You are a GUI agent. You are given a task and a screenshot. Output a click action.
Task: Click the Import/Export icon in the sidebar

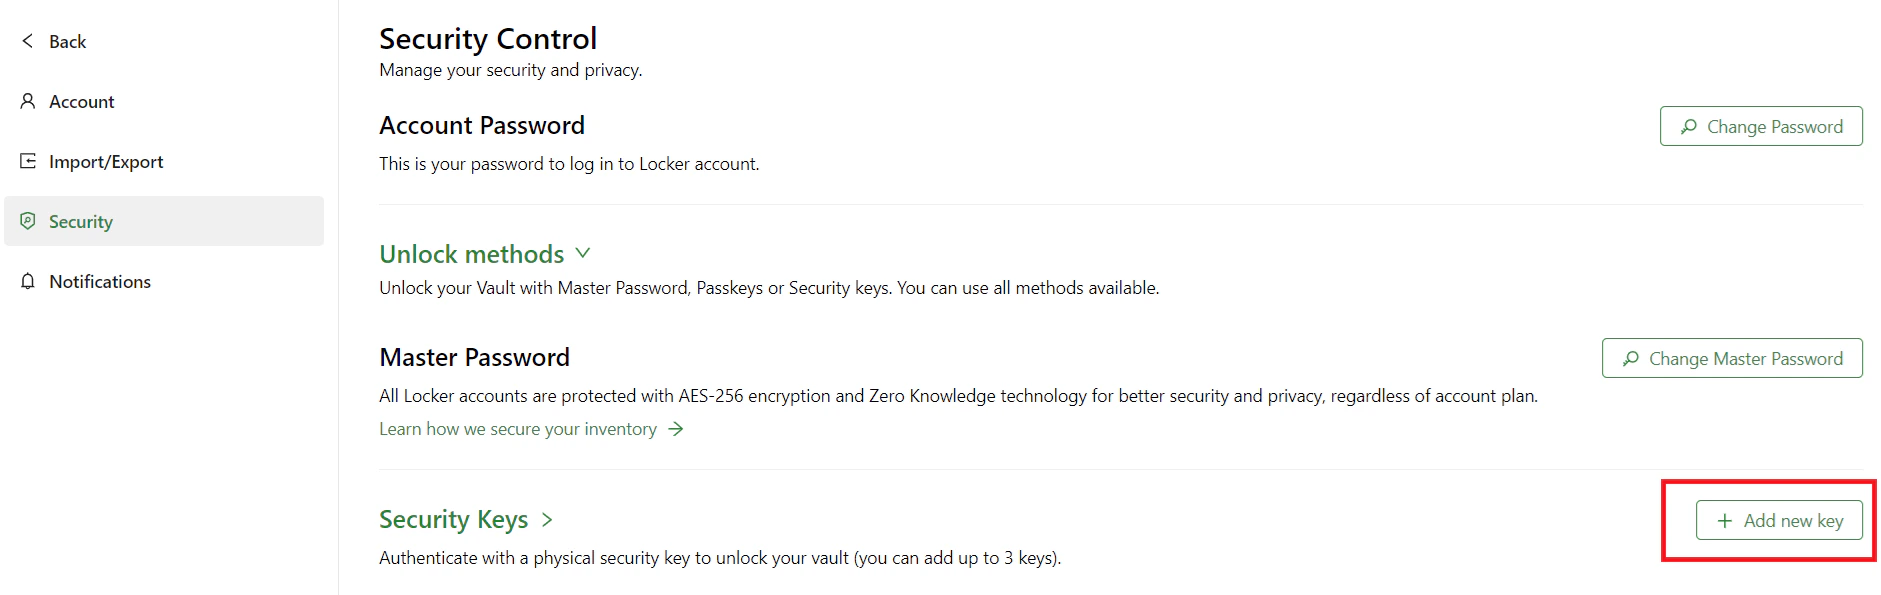point(28,161)
